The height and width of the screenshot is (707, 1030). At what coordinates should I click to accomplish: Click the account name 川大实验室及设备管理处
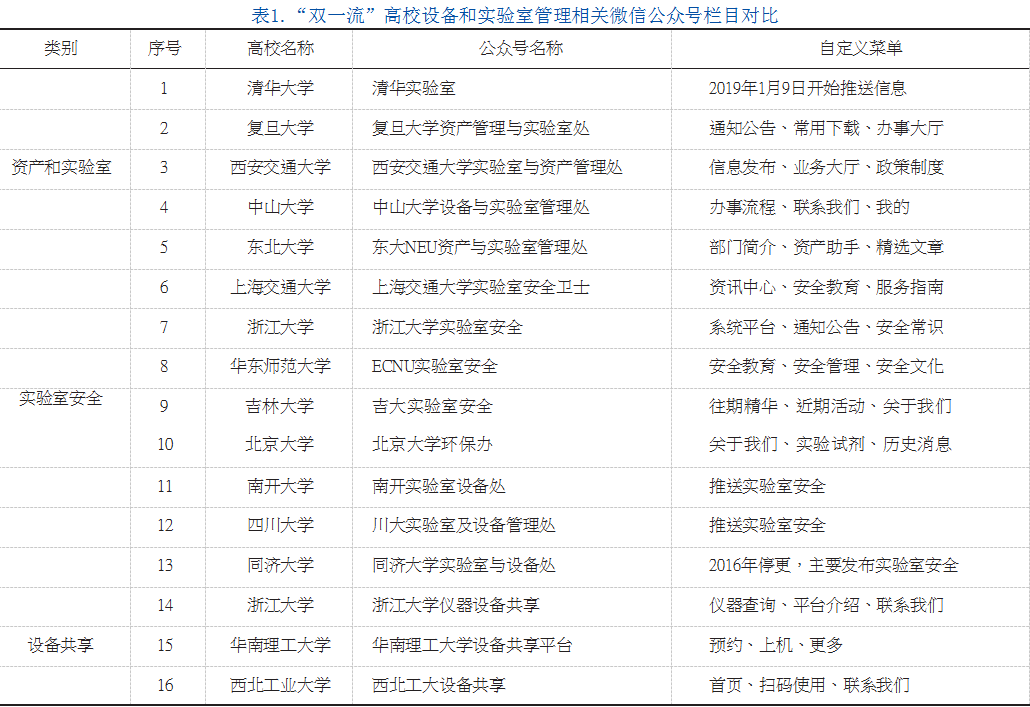[464, 525]
